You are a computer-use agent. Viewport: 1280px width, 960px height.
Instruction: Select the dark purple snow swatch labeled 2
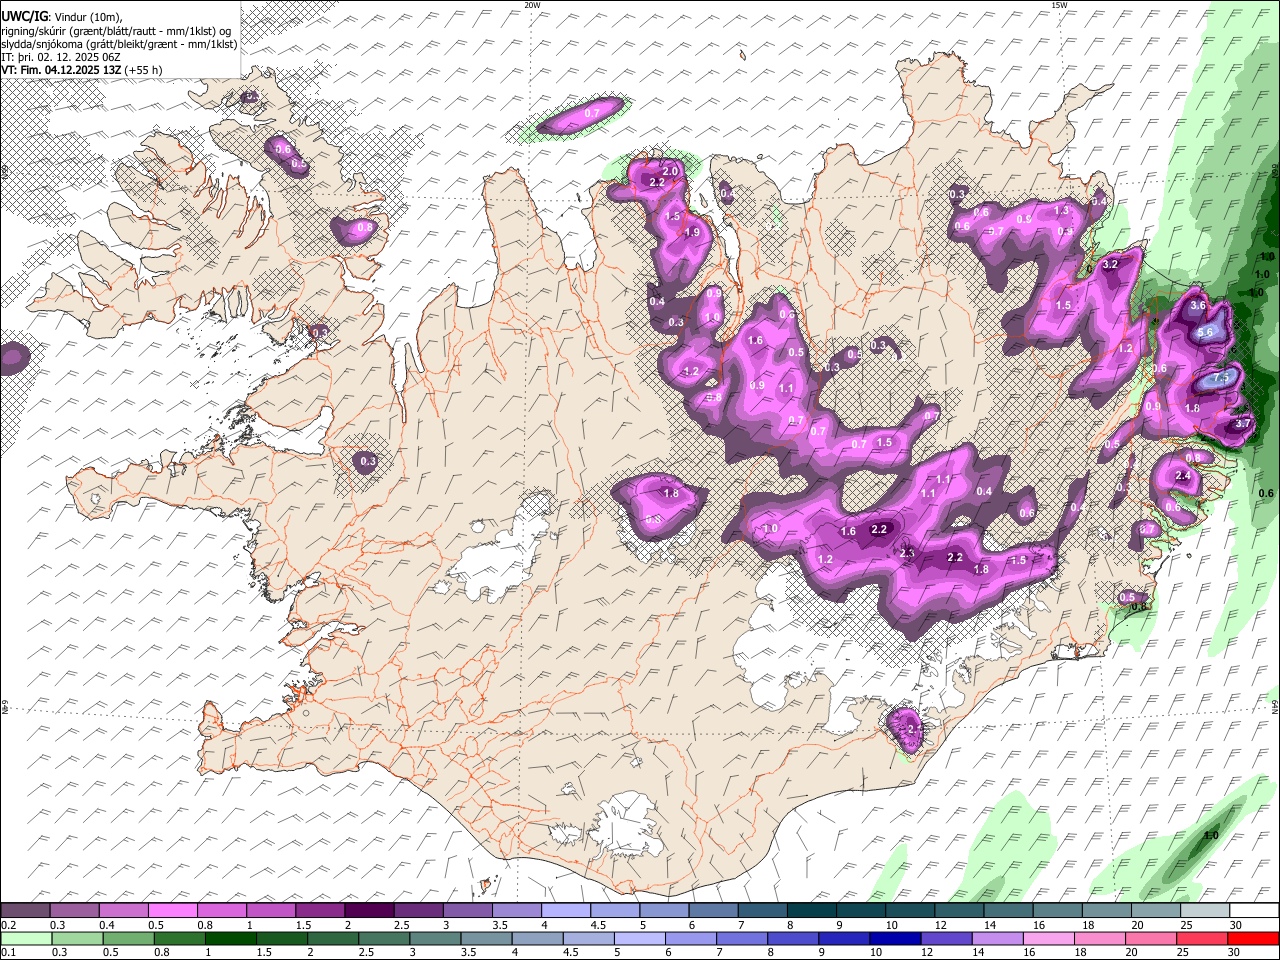click(x=368, y=910)
